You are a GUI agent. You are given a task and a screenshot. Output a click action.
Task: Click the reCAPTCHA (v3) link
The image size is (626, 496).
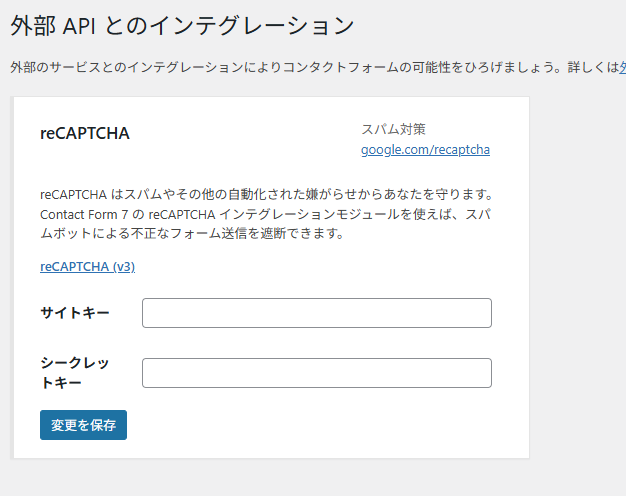[87, 267]
